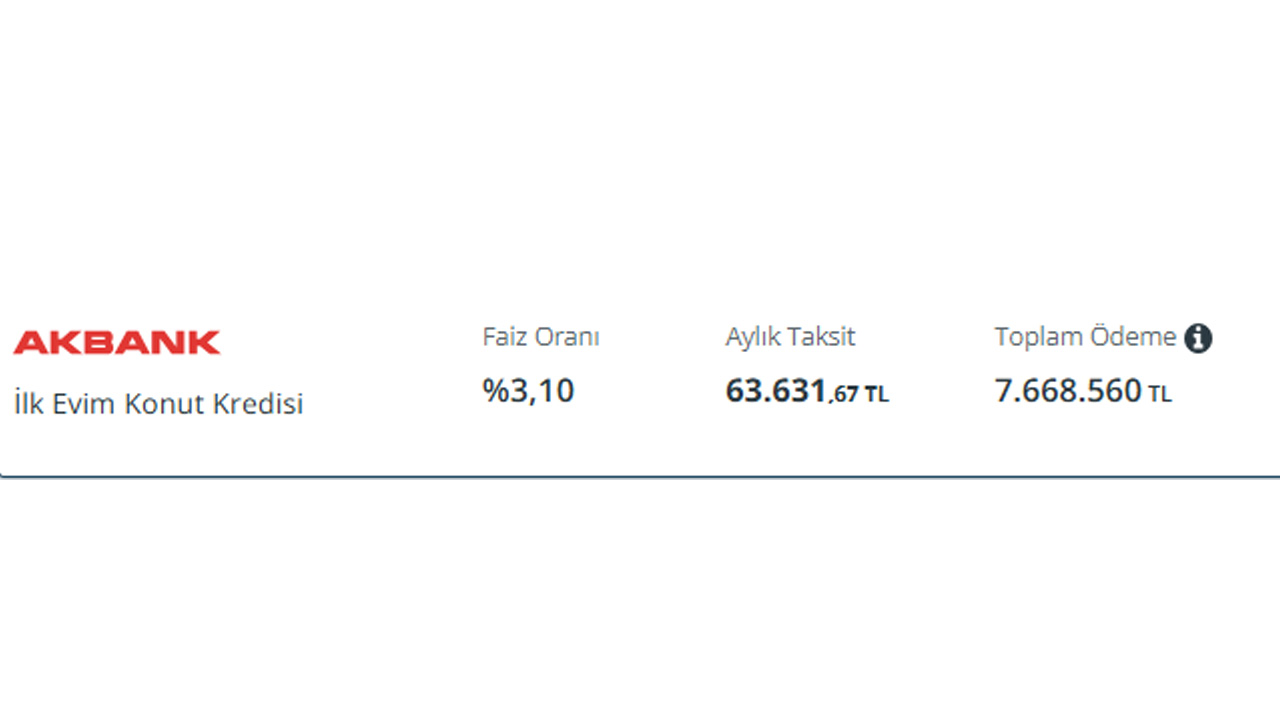Click the ,67 decimal part of installment
This screenshot has height=720, width=1280.
coord(844,395)
